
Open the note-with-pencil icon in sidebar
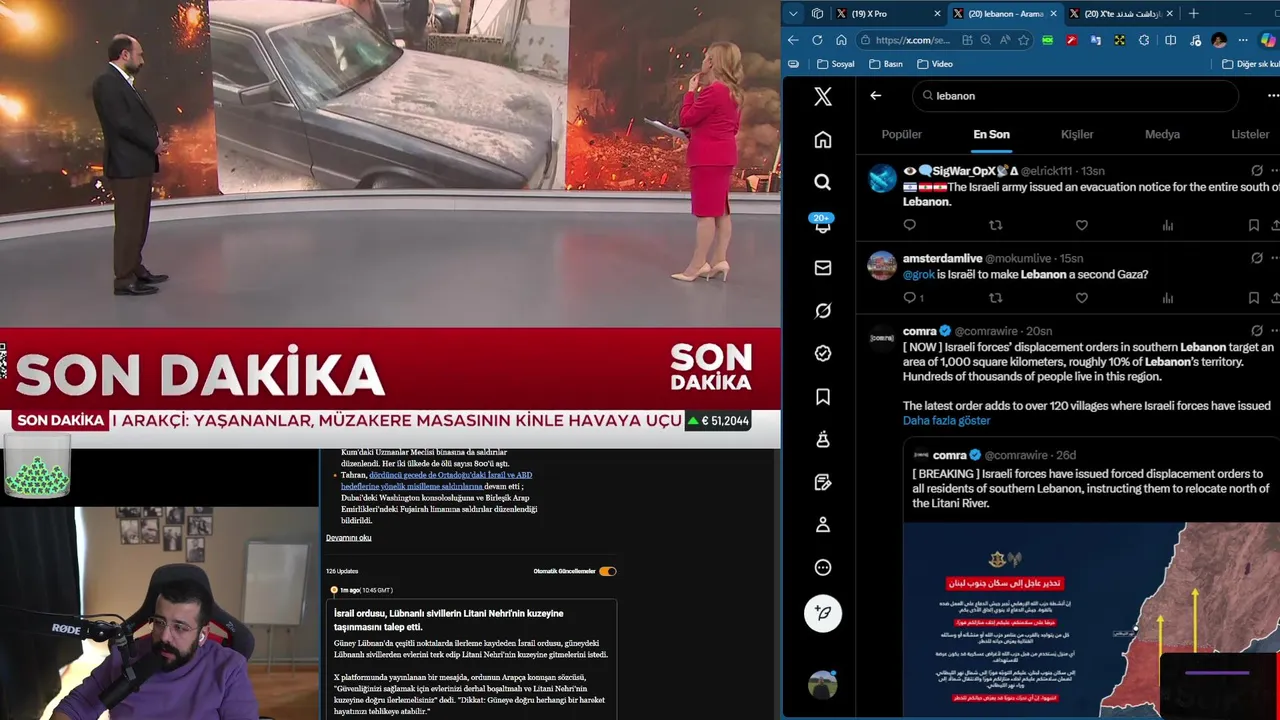tap(823, 482)
